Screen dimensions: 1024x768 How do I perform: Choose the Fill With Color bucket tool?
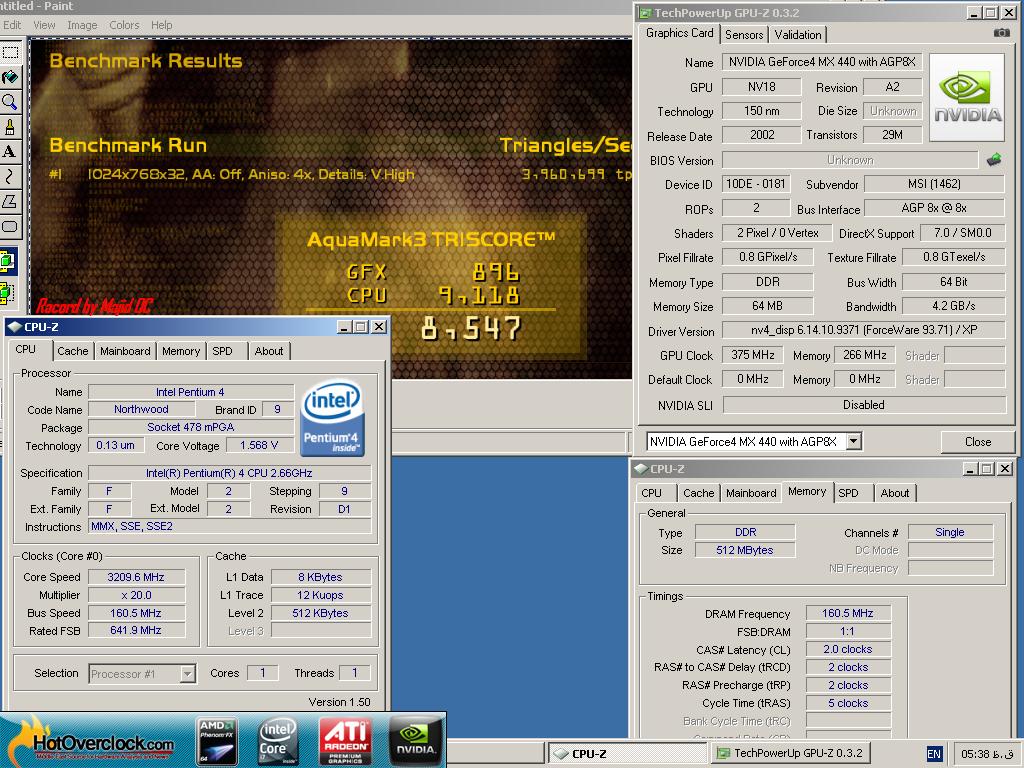coord(10,77)
